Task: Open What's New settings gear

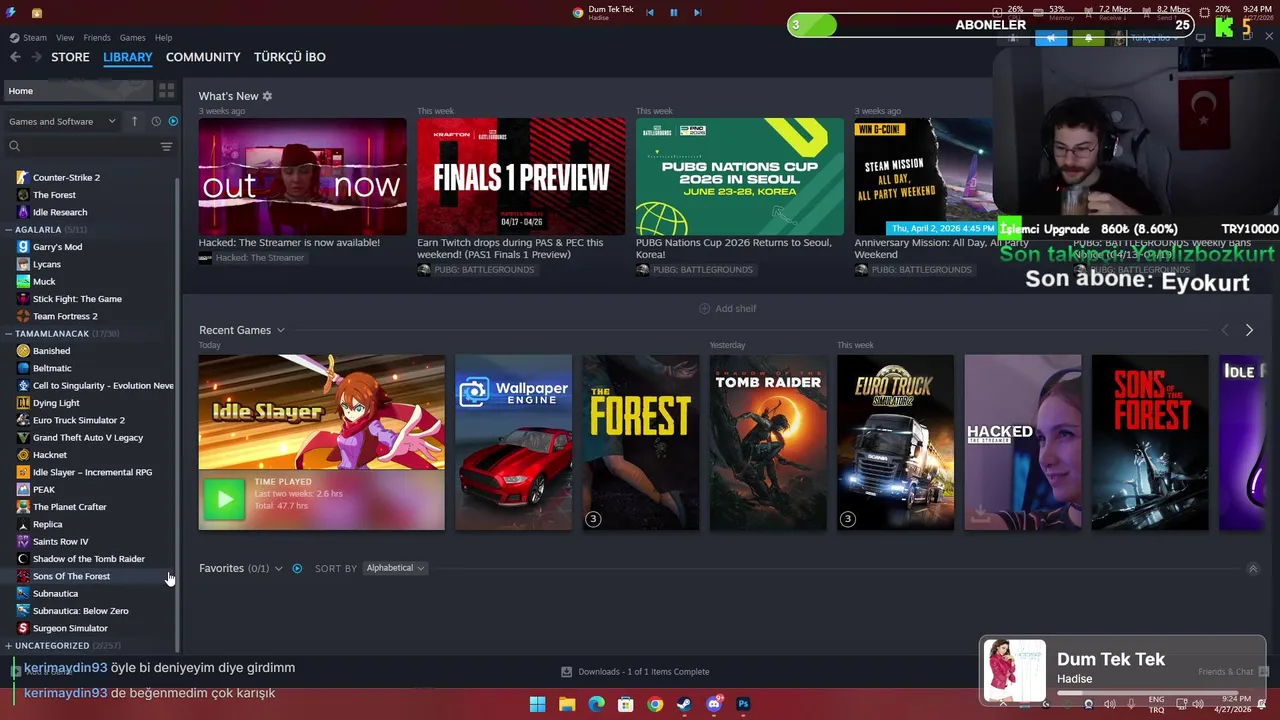Action: (267, 96)
